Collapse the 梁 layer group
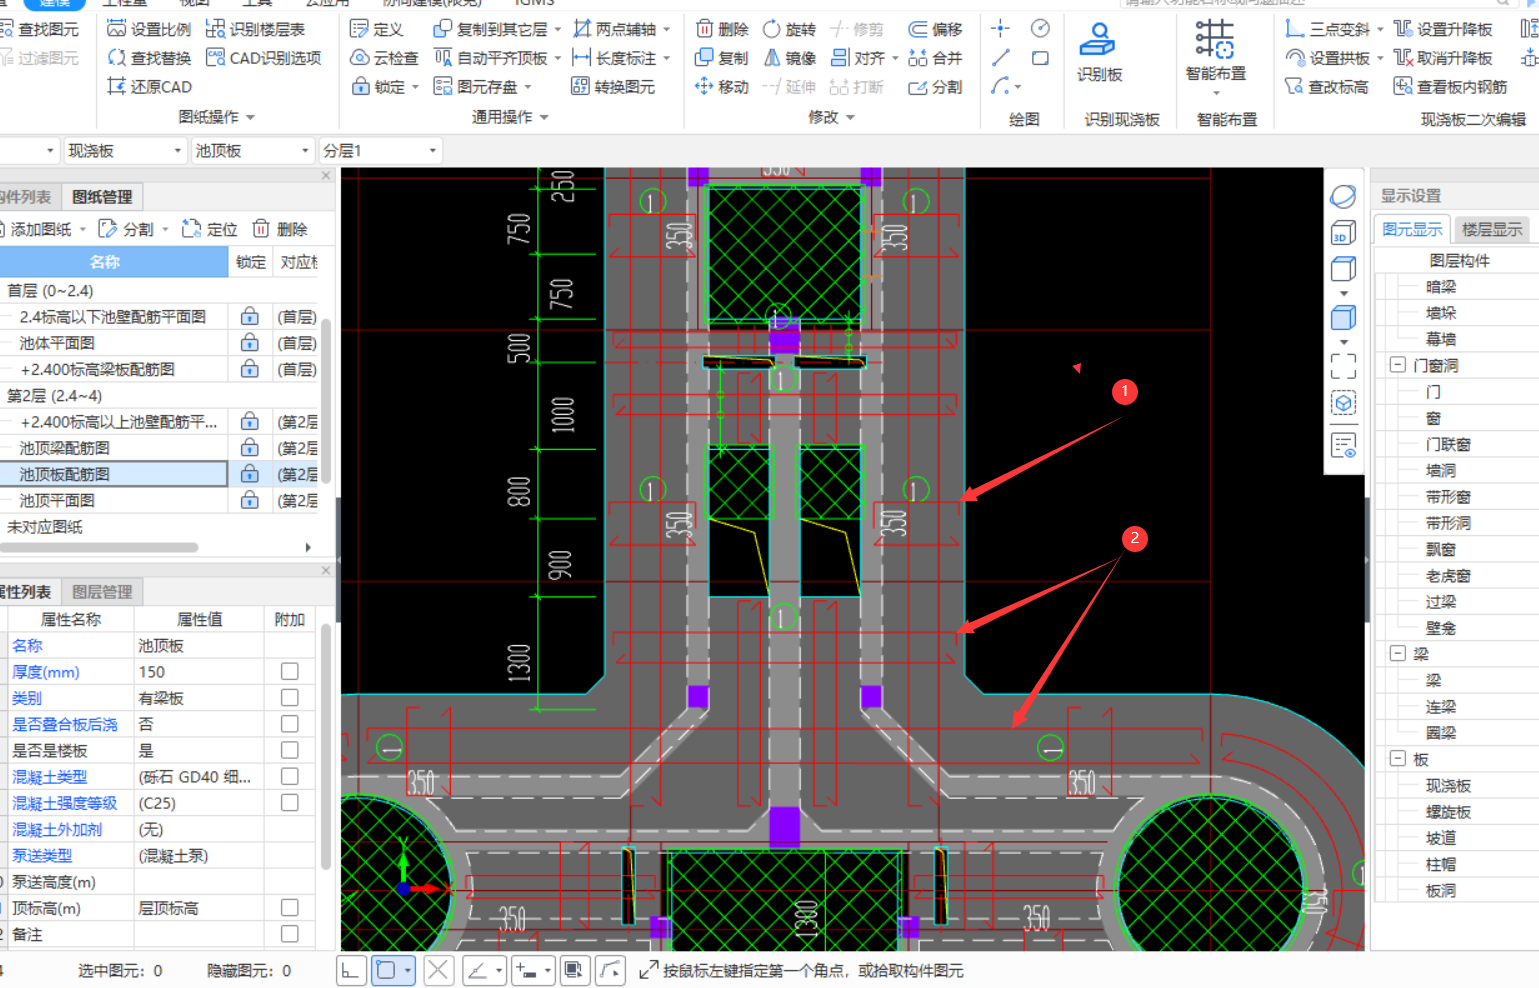Screen dimensions: 1539x988 pyautogui.click(x=1398, y=654)
